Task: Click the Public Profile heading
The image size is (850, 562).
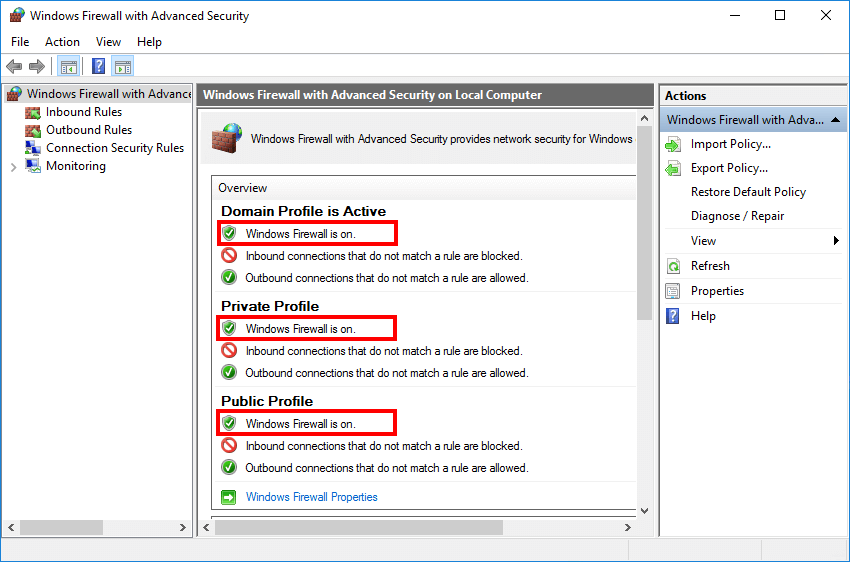Action: pyautogui.click(x=267, y=401)
